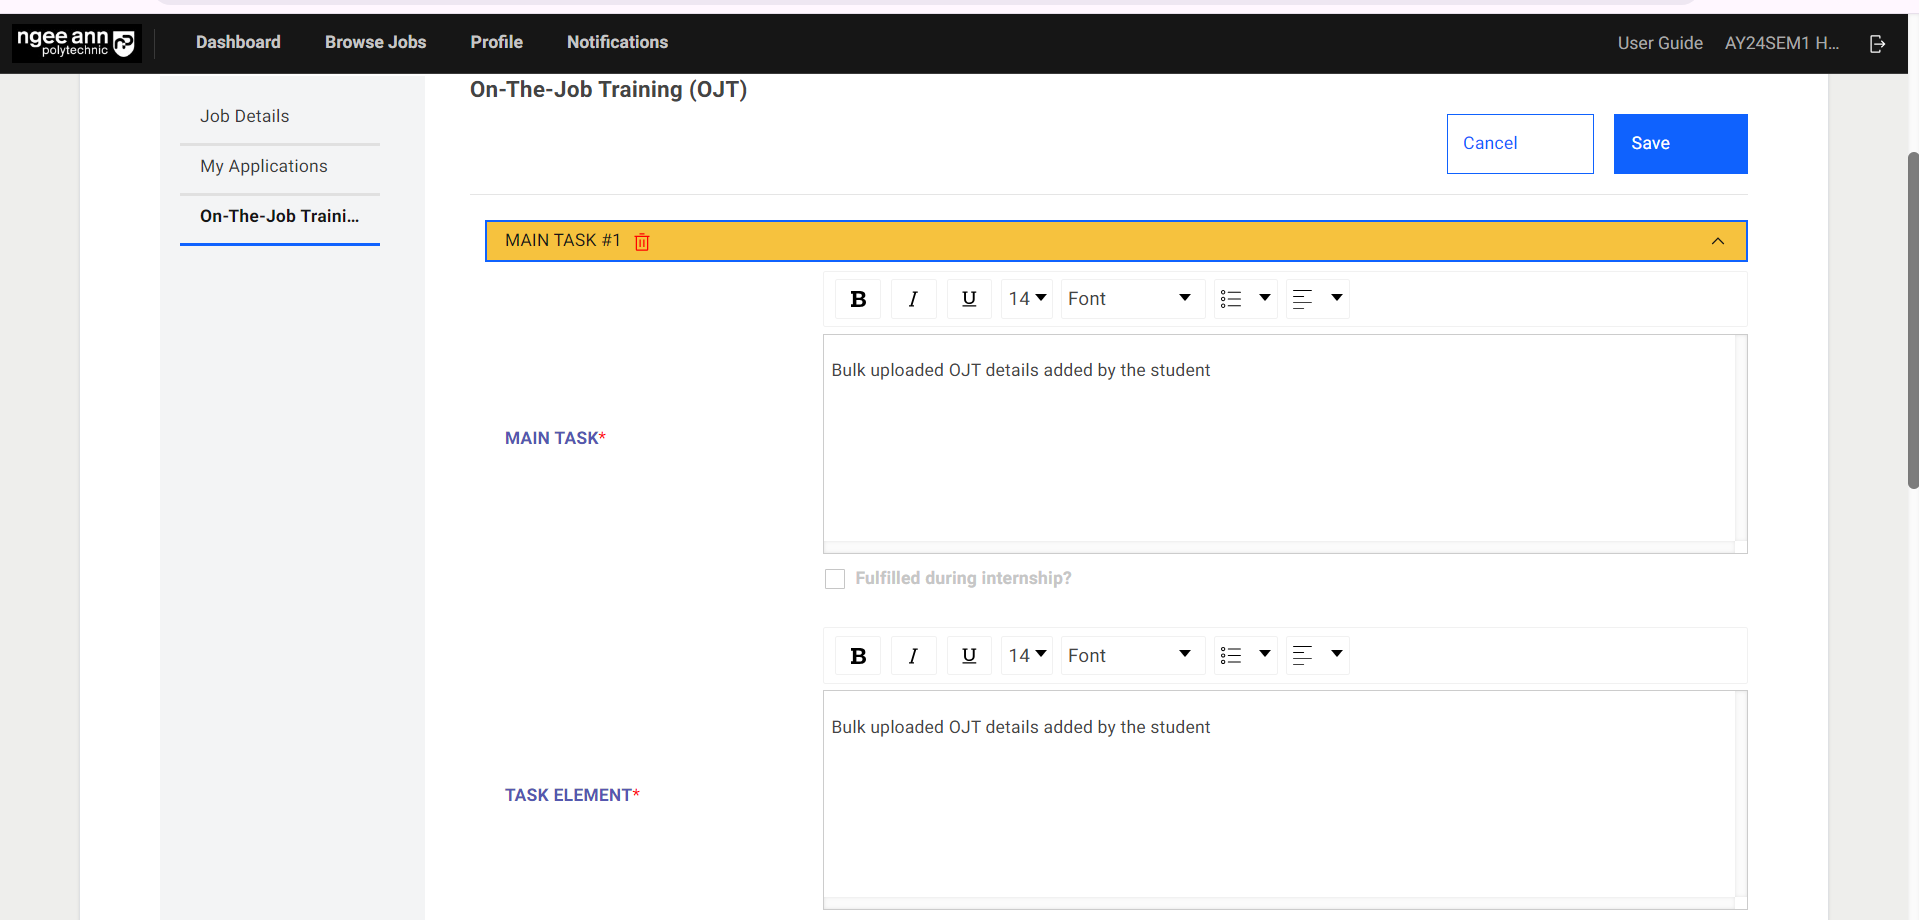Open the list style dropdown for Main Task

click(x=1245, y=298)
